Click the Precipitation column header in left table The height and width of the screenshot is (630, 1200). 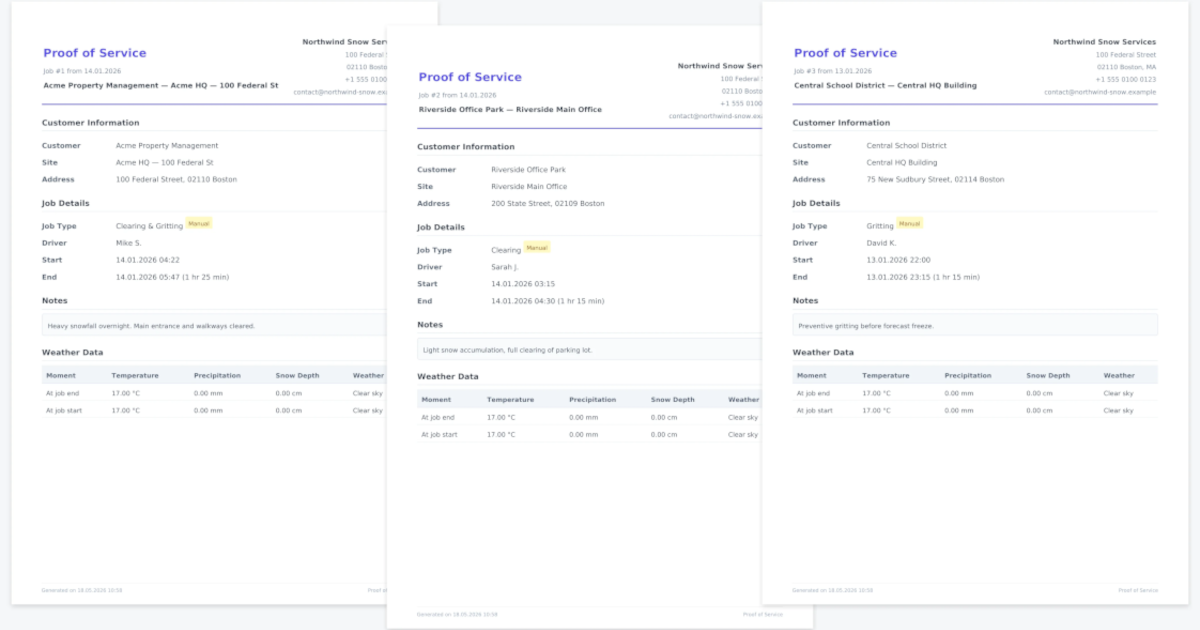pos(217,376)
